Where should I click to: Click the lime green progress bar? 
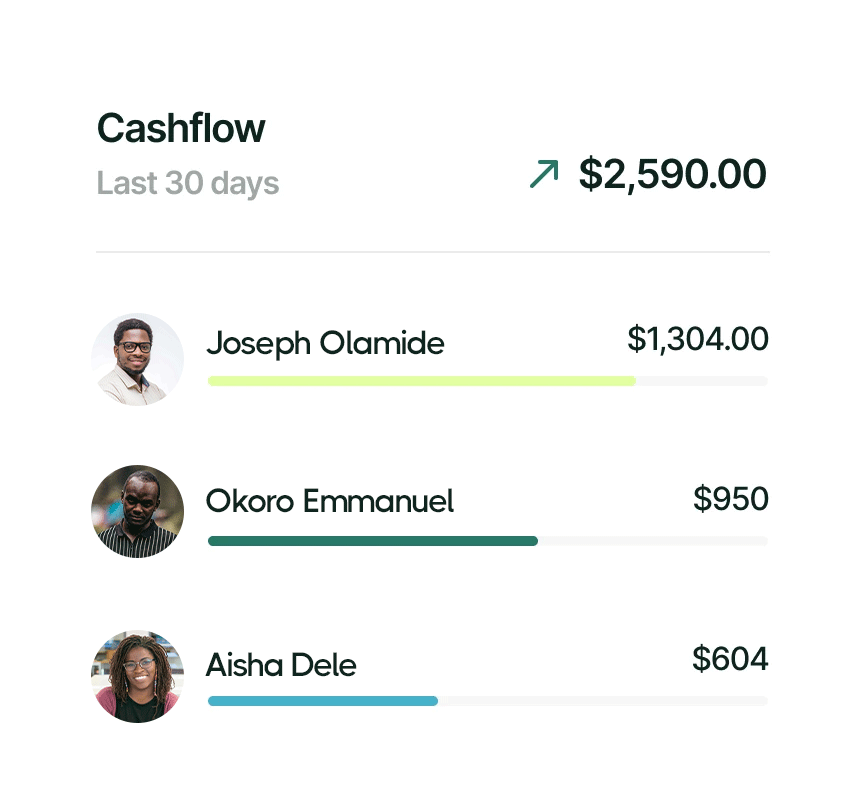click(422, 381)
